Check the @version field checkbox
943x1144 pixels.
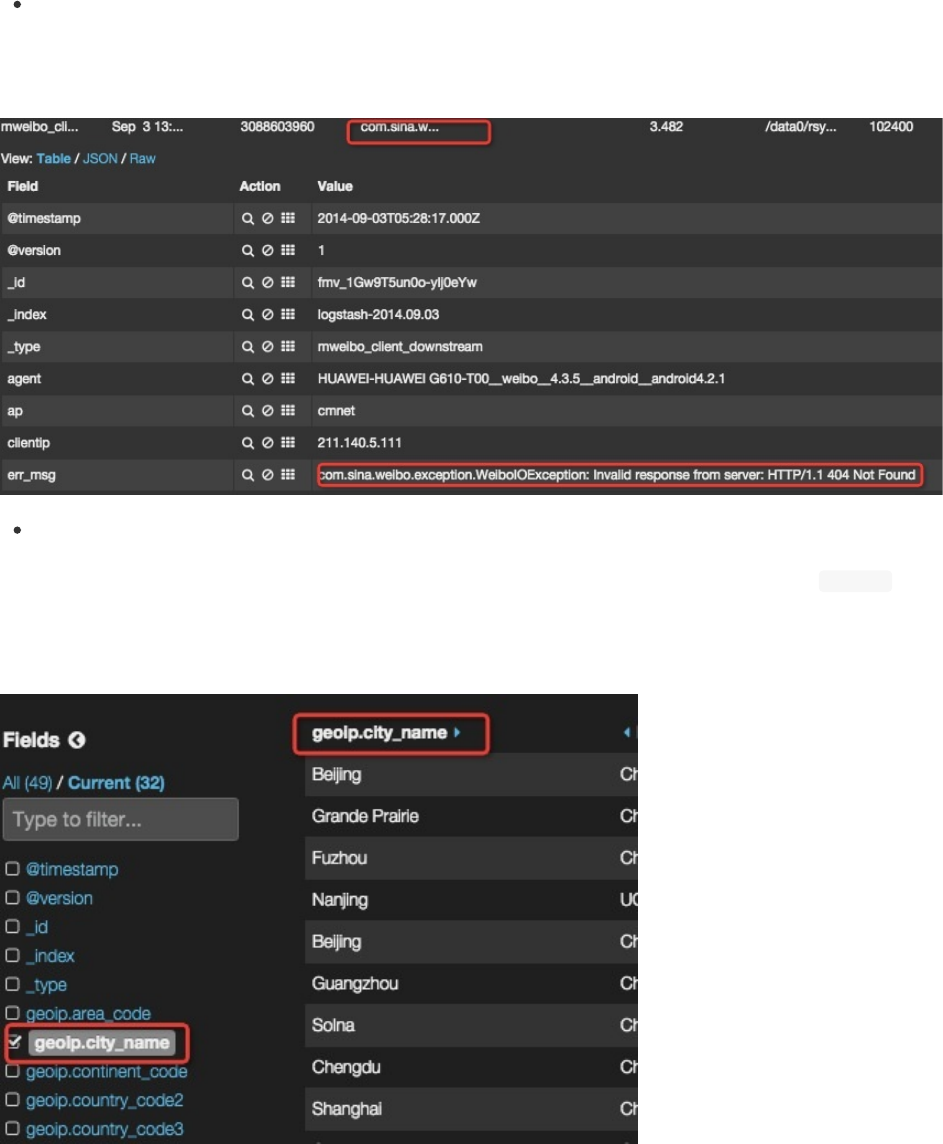(x=12, y=898)
